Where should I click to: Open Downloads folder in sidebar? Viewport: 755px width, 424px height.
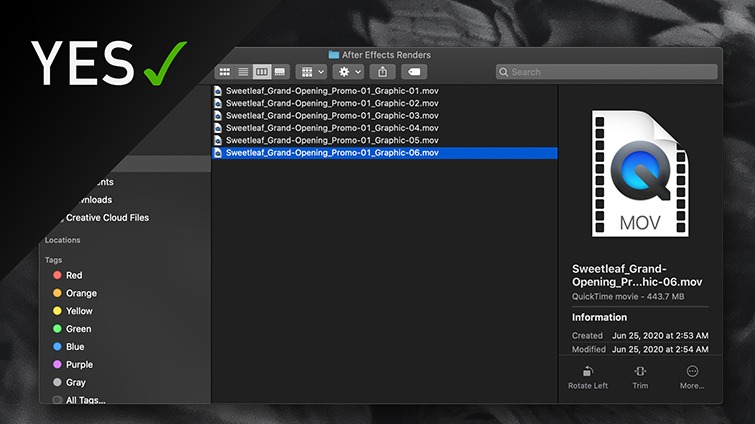[90, 200]
